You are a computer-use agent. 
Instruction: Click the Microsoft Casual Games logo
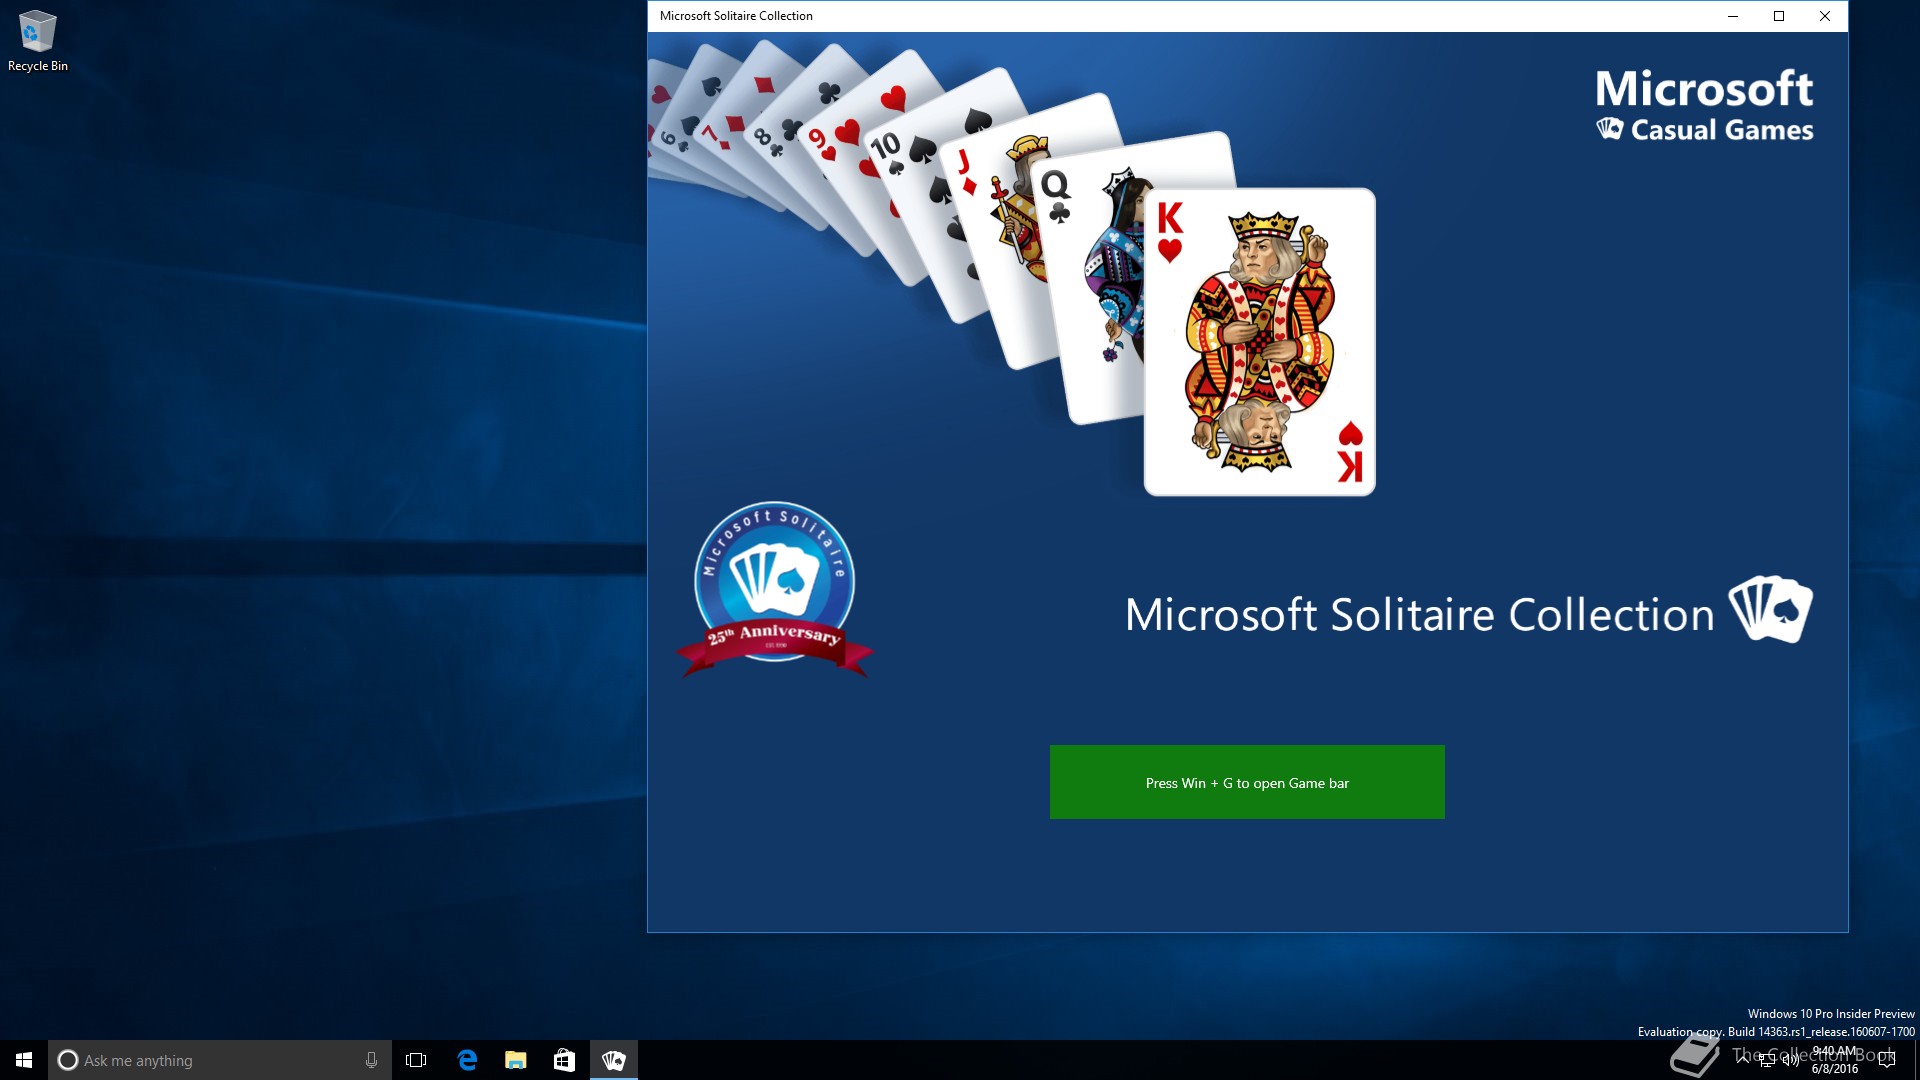[x=1704, y=106]
